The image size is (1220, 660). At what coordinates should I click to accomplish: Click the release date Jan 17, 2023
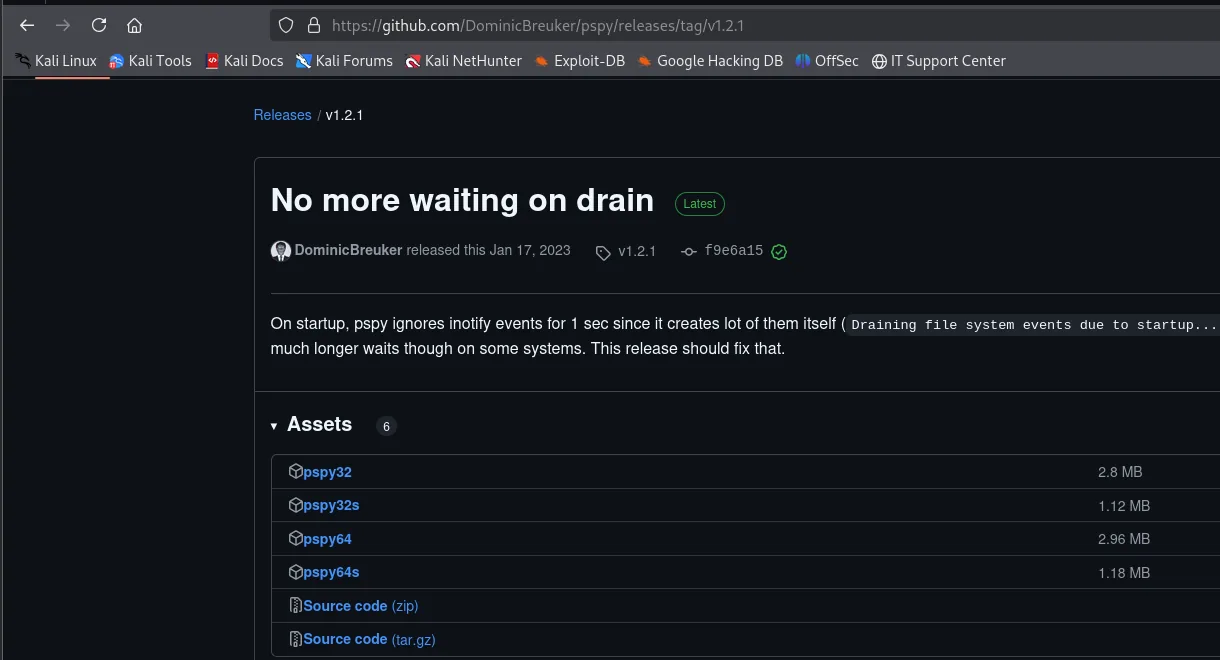click(530, 251)
